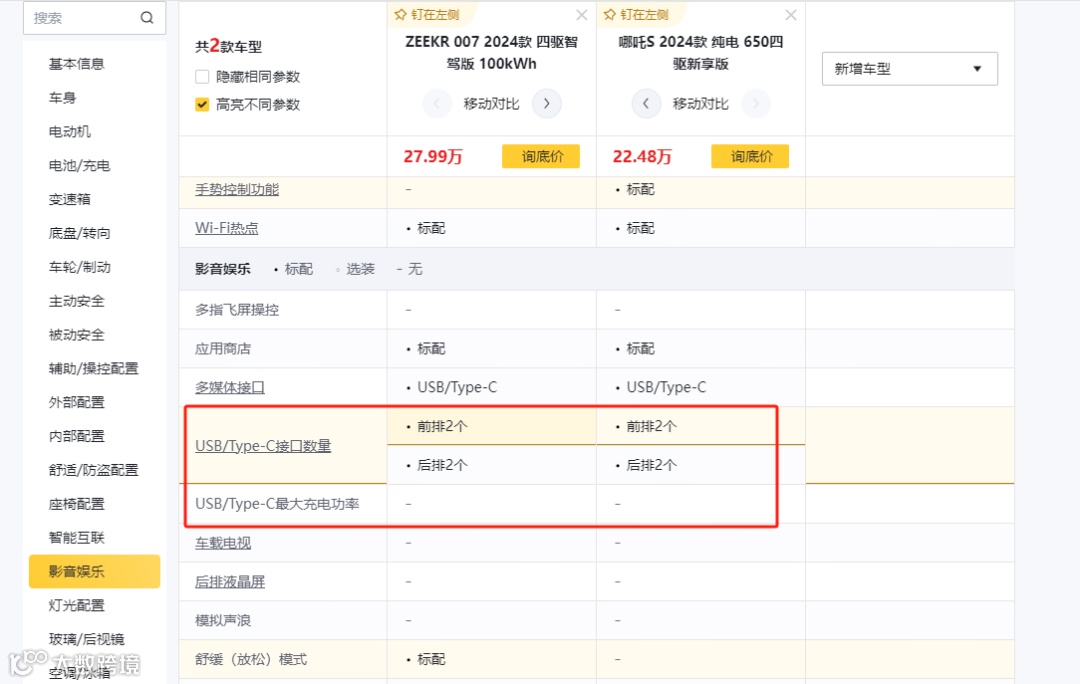Go to 电动机 section

[x=70, y=132]
